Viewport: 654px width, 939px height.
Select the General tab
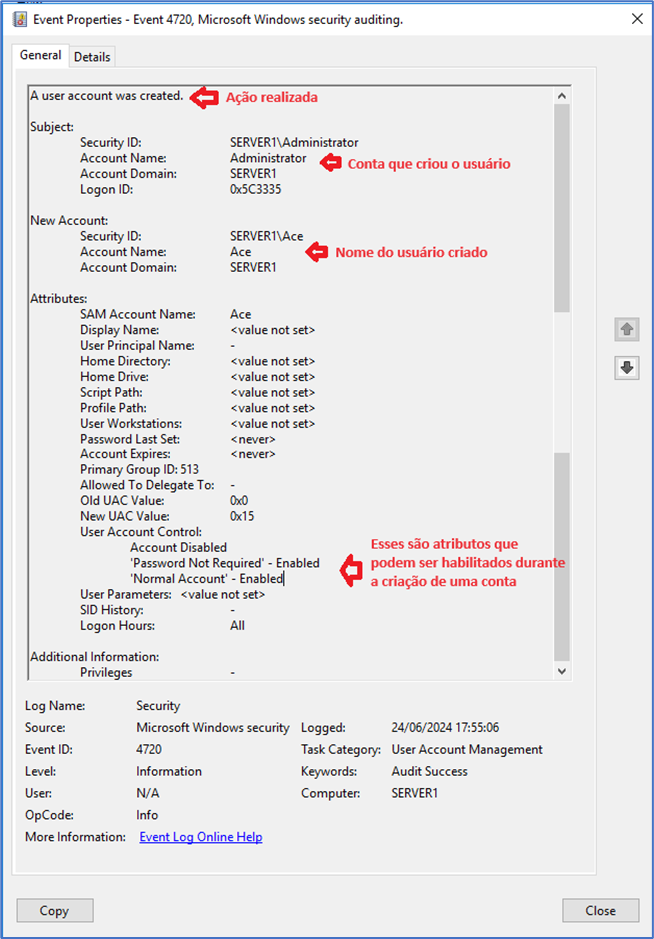tap(41, 56)
